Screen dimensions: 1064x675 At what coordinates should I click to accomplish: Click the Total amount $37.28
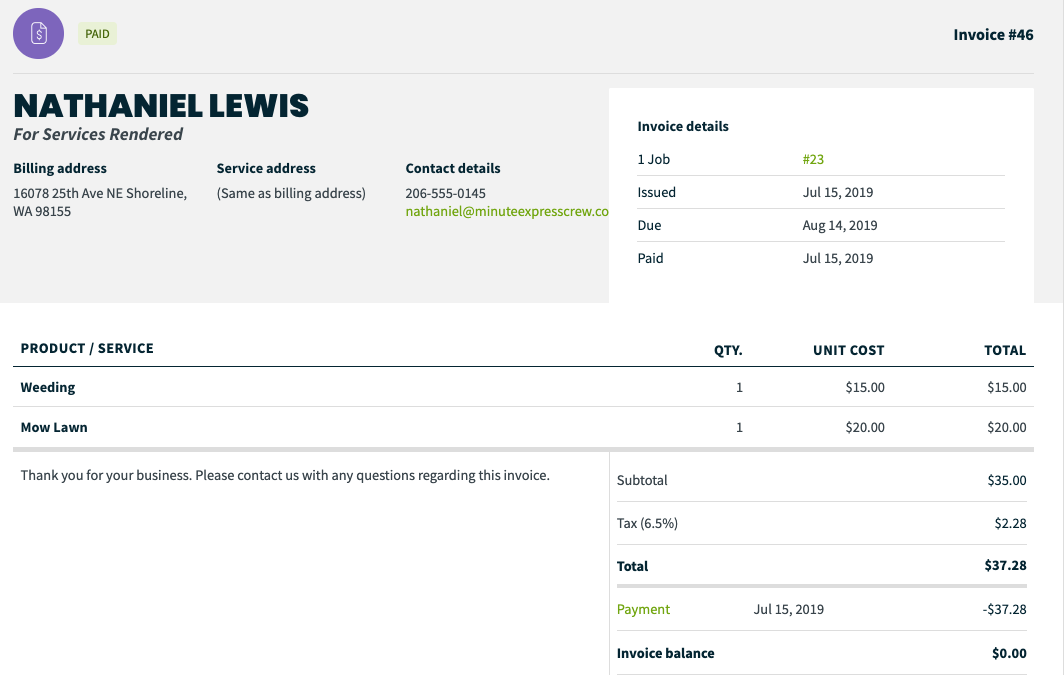pyautogui.click(x=1005, y=565)
